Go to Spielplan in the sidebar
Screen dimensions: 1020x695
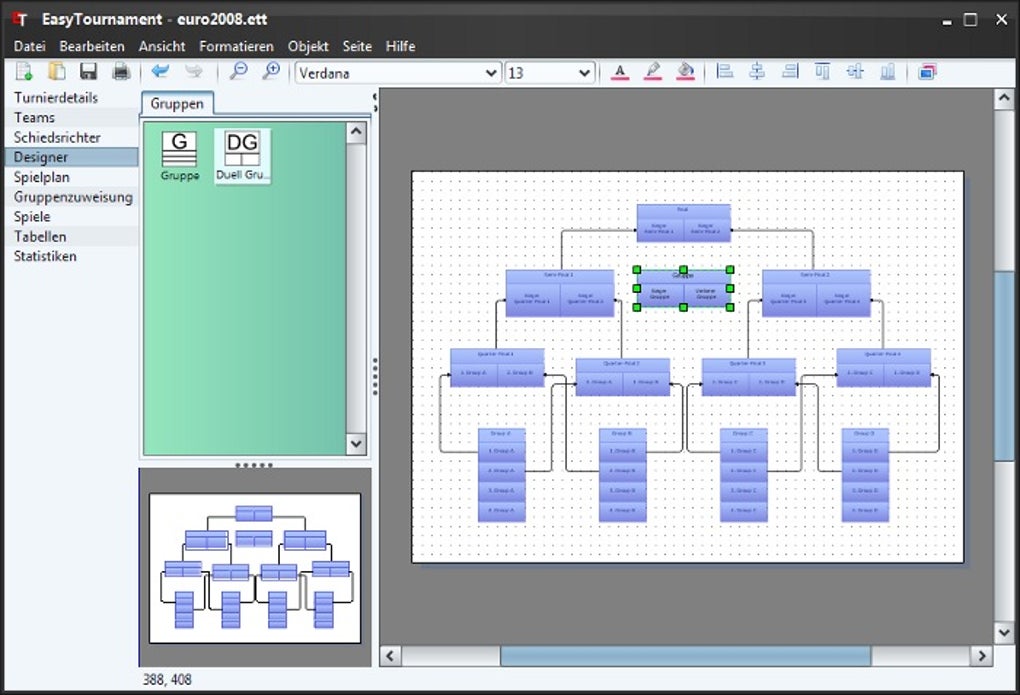[42, 177]
